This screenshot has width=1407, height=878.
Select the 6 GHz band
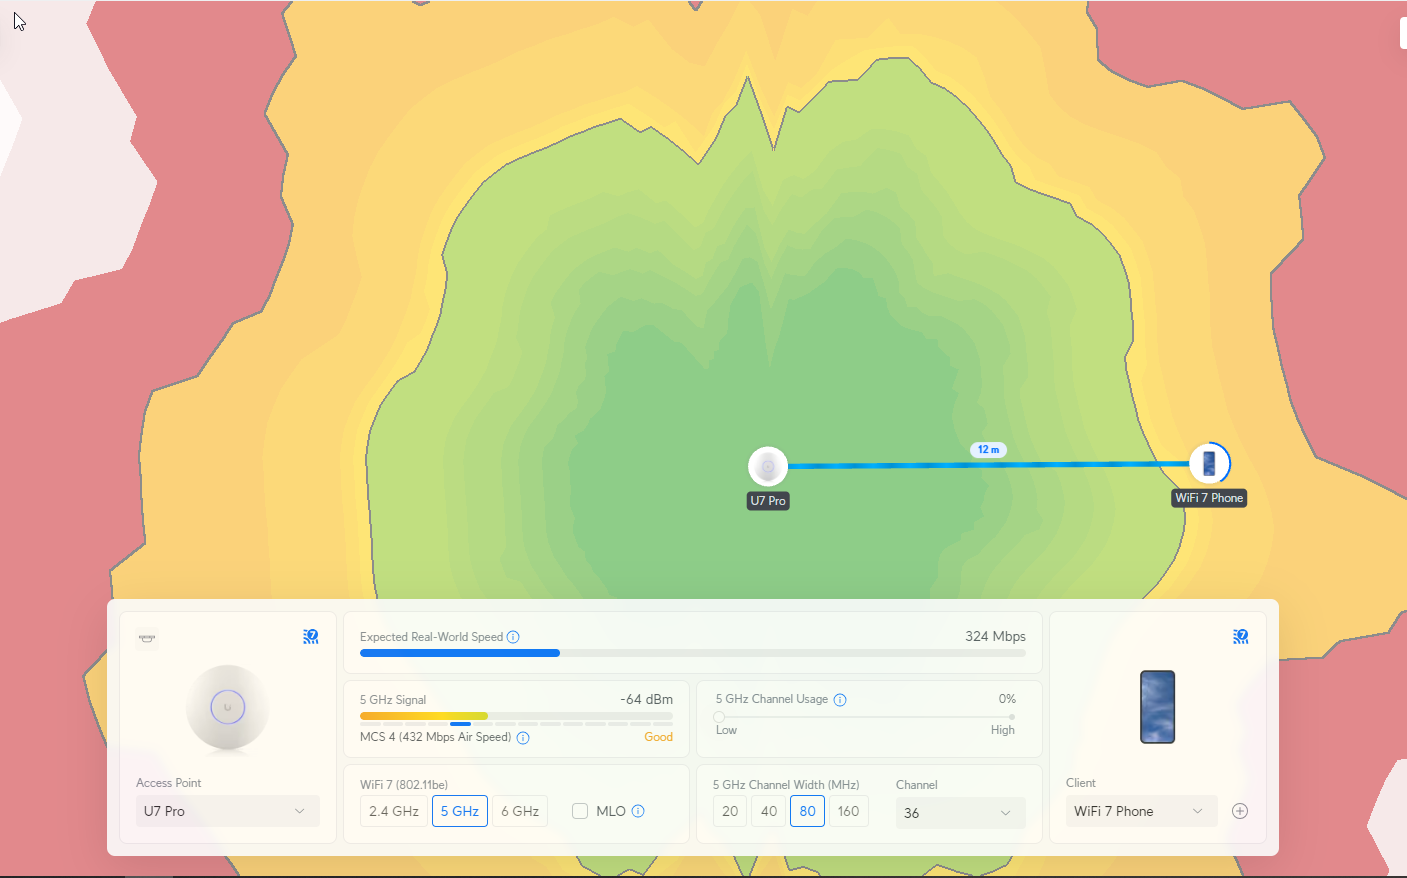(x=520, y=811)
